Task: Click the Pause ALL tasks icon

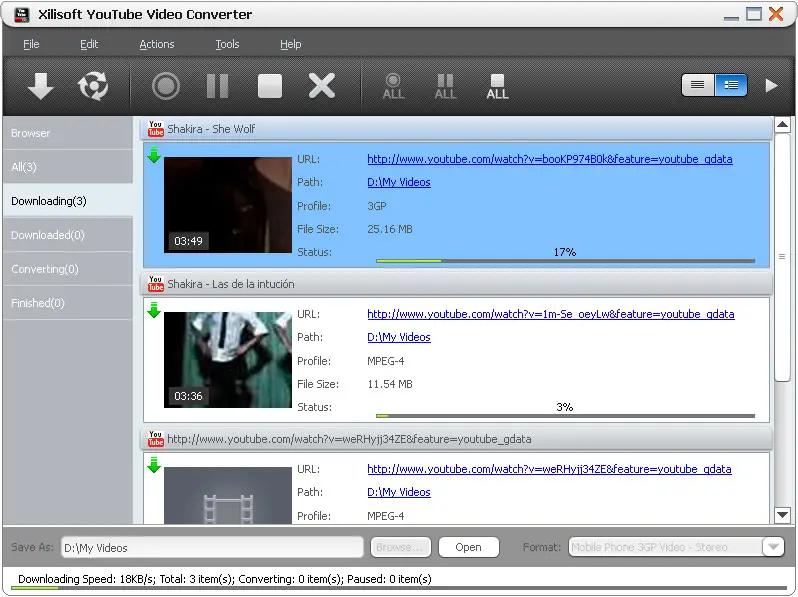Action: [x=445, y=87]
